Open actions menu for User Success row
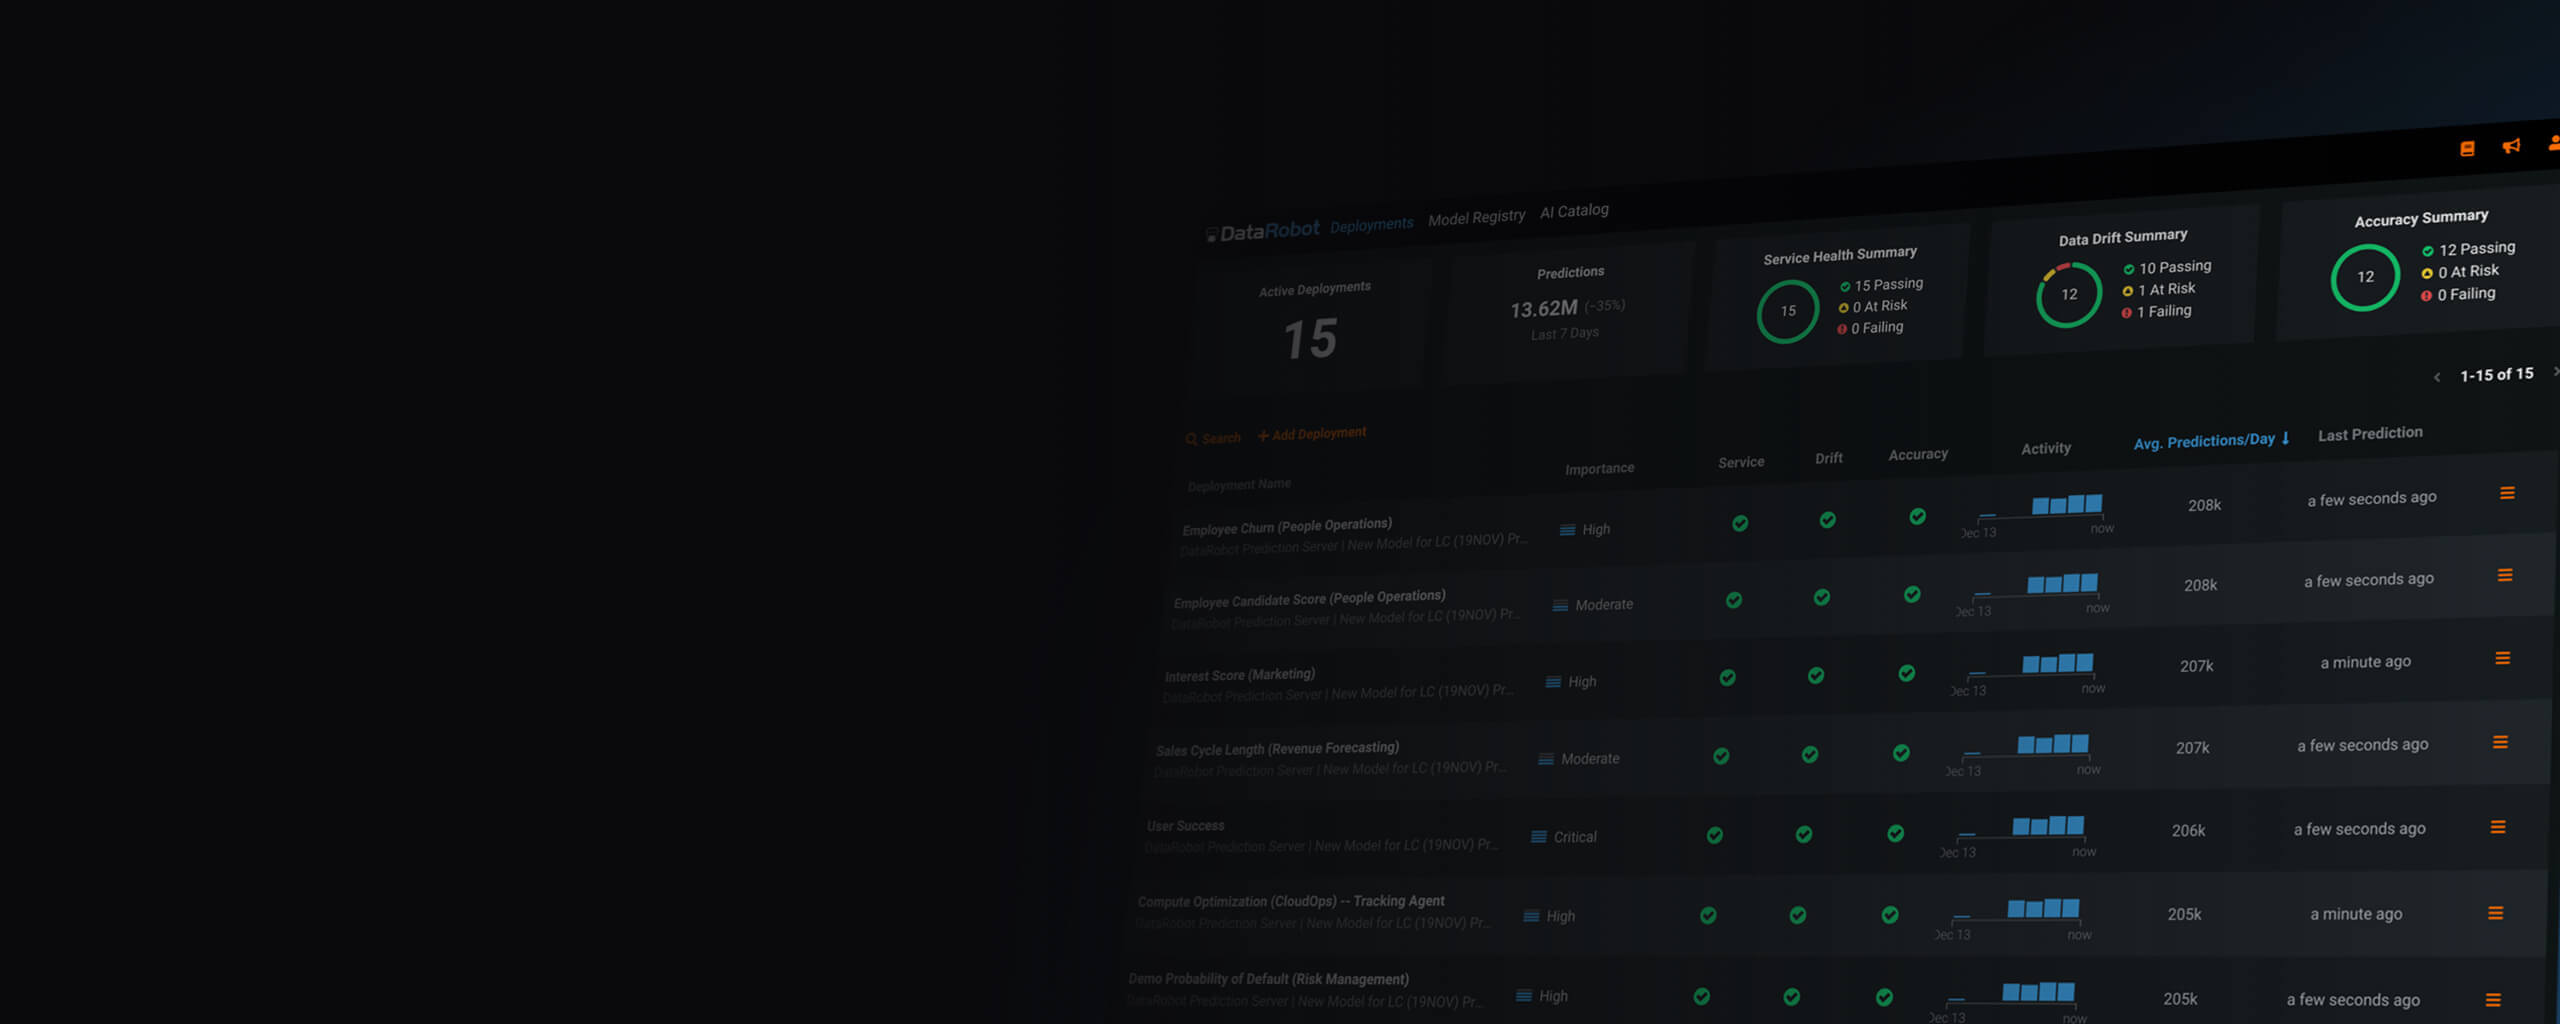Image resolution: width=2560 pixels, height=1024 pixels. tap(2498, 827)
